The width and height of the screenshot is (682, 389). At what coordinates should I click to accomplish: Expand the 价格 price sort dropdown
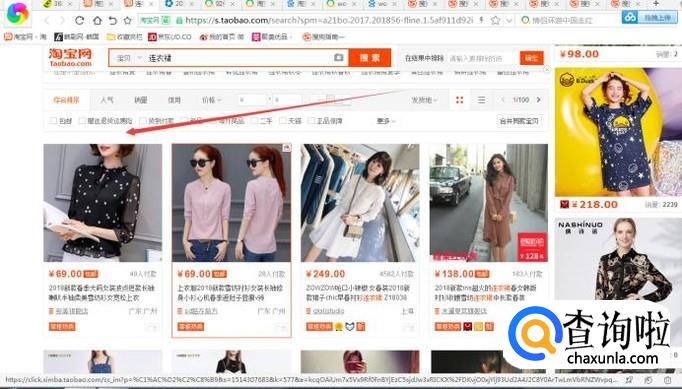[x=211, y=100]
